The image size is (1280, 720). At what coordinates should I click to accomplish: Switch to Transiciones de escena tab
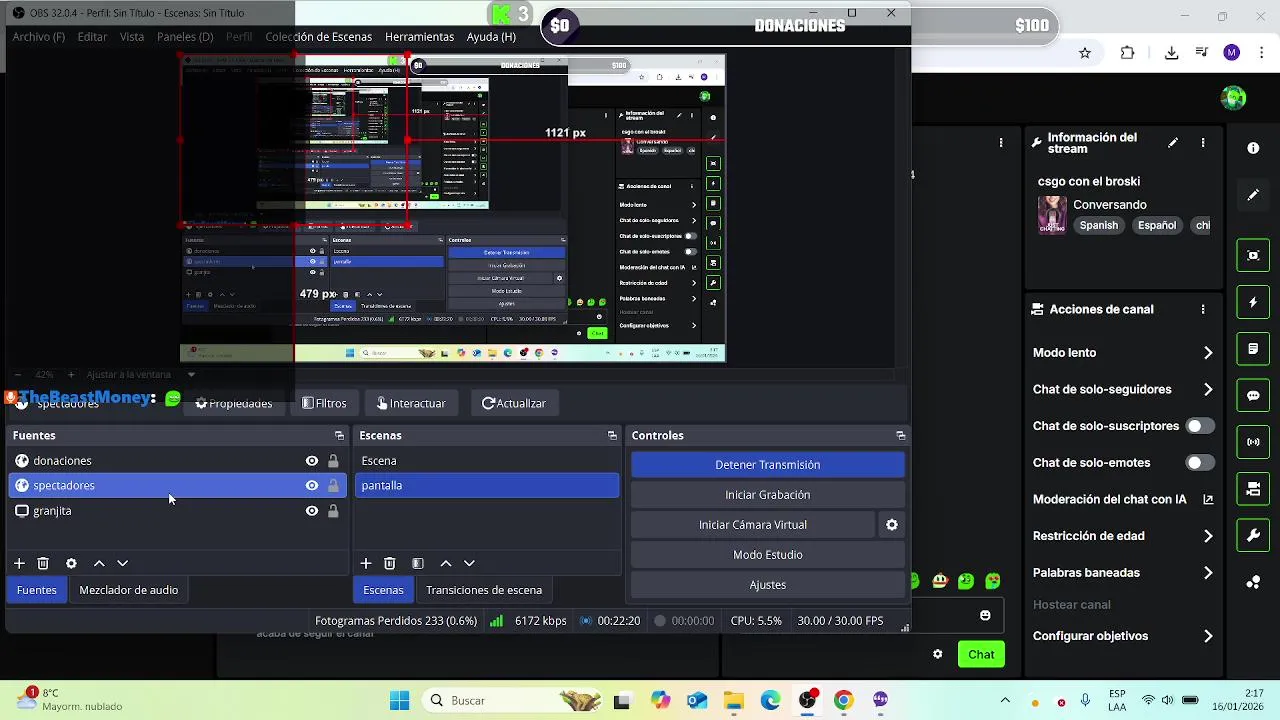click(484, 590)
